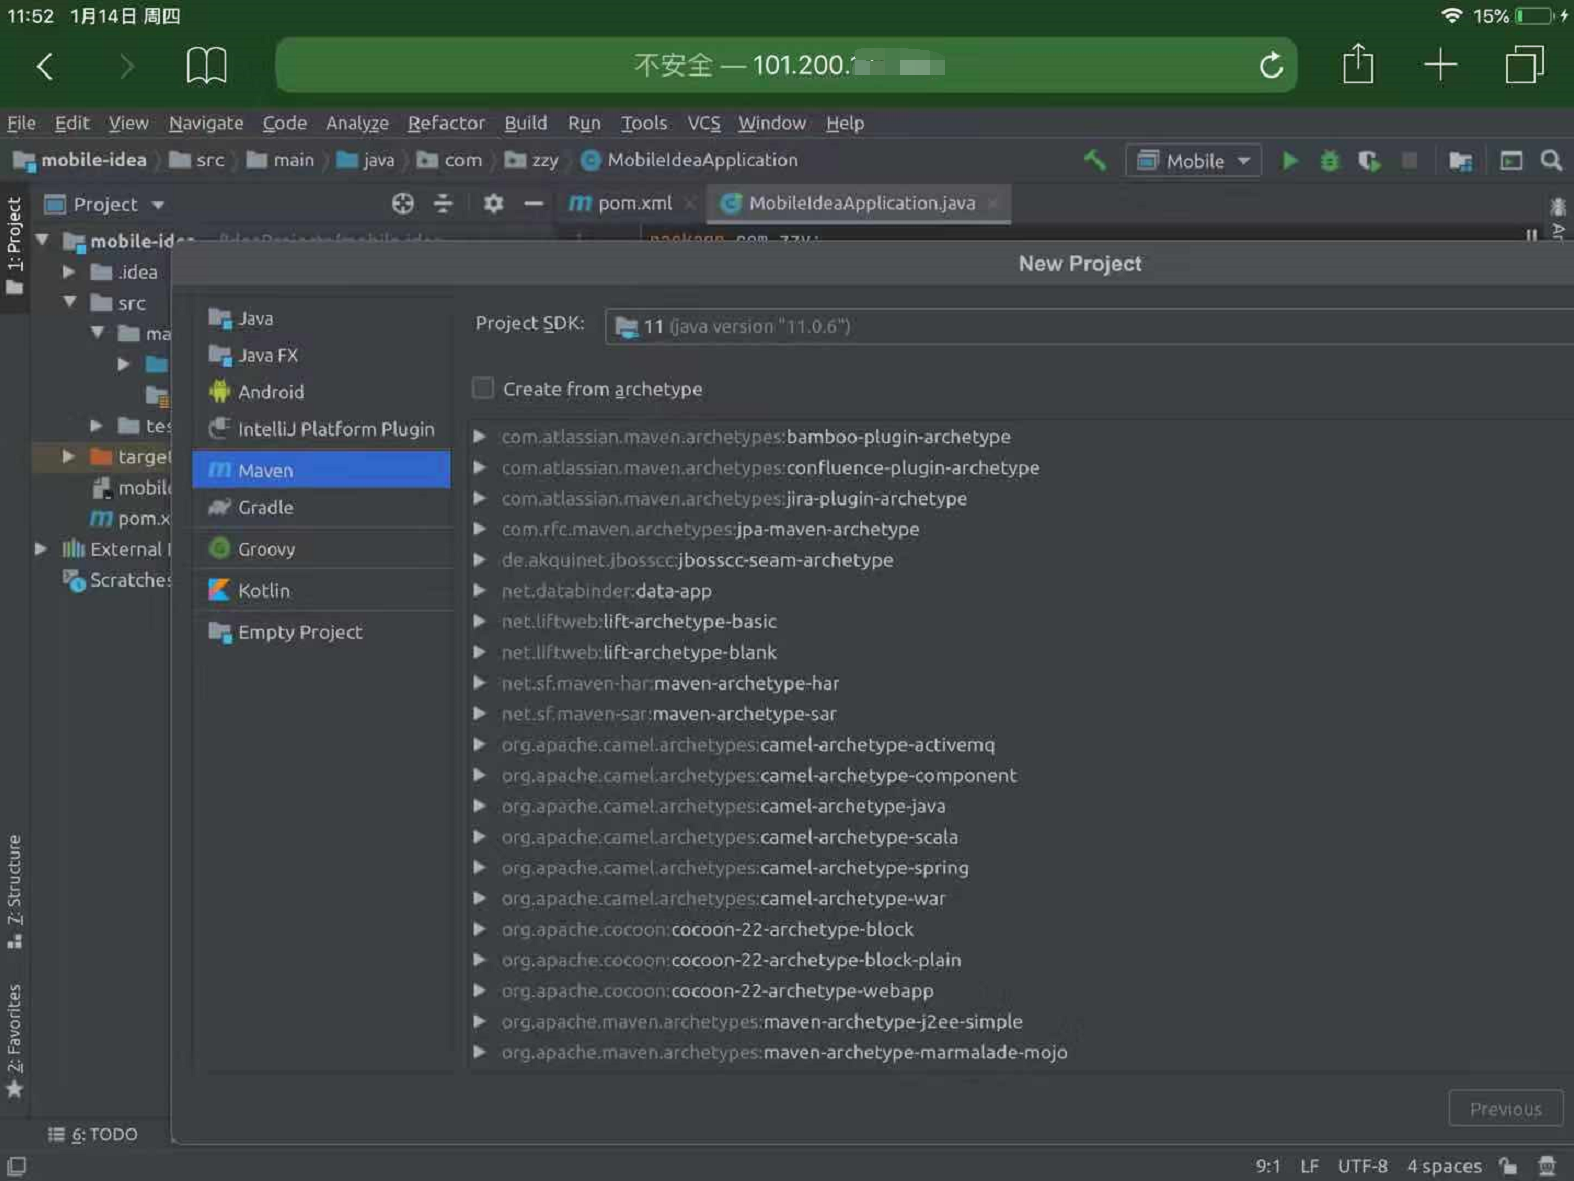The height and width of the screenshot is (1181, 1574).
Task: Open the Analyze menu
Action: coord(357,123)
